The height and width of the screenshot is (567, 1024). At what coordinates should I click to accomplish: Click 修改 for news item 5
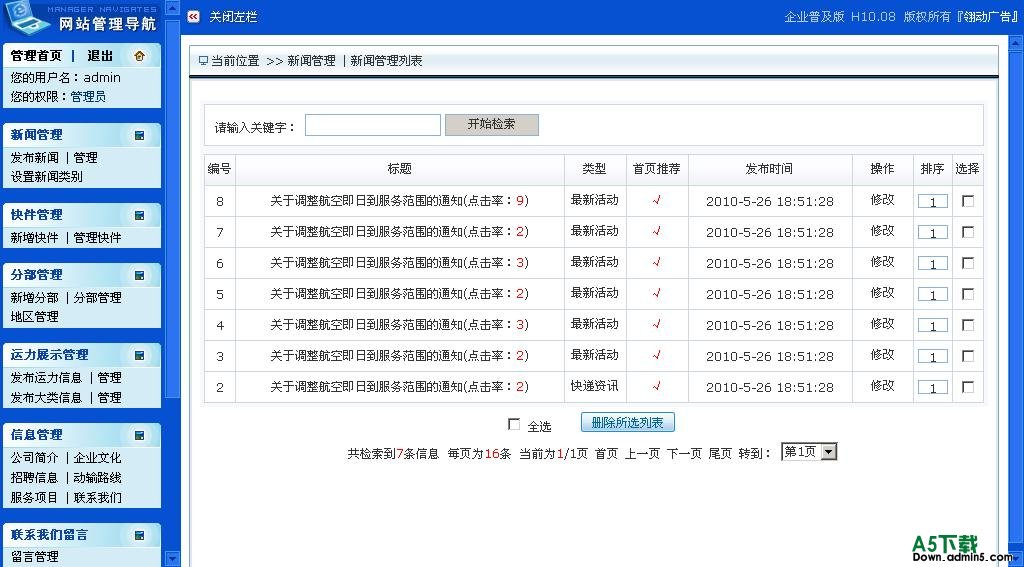coord(882,294)
